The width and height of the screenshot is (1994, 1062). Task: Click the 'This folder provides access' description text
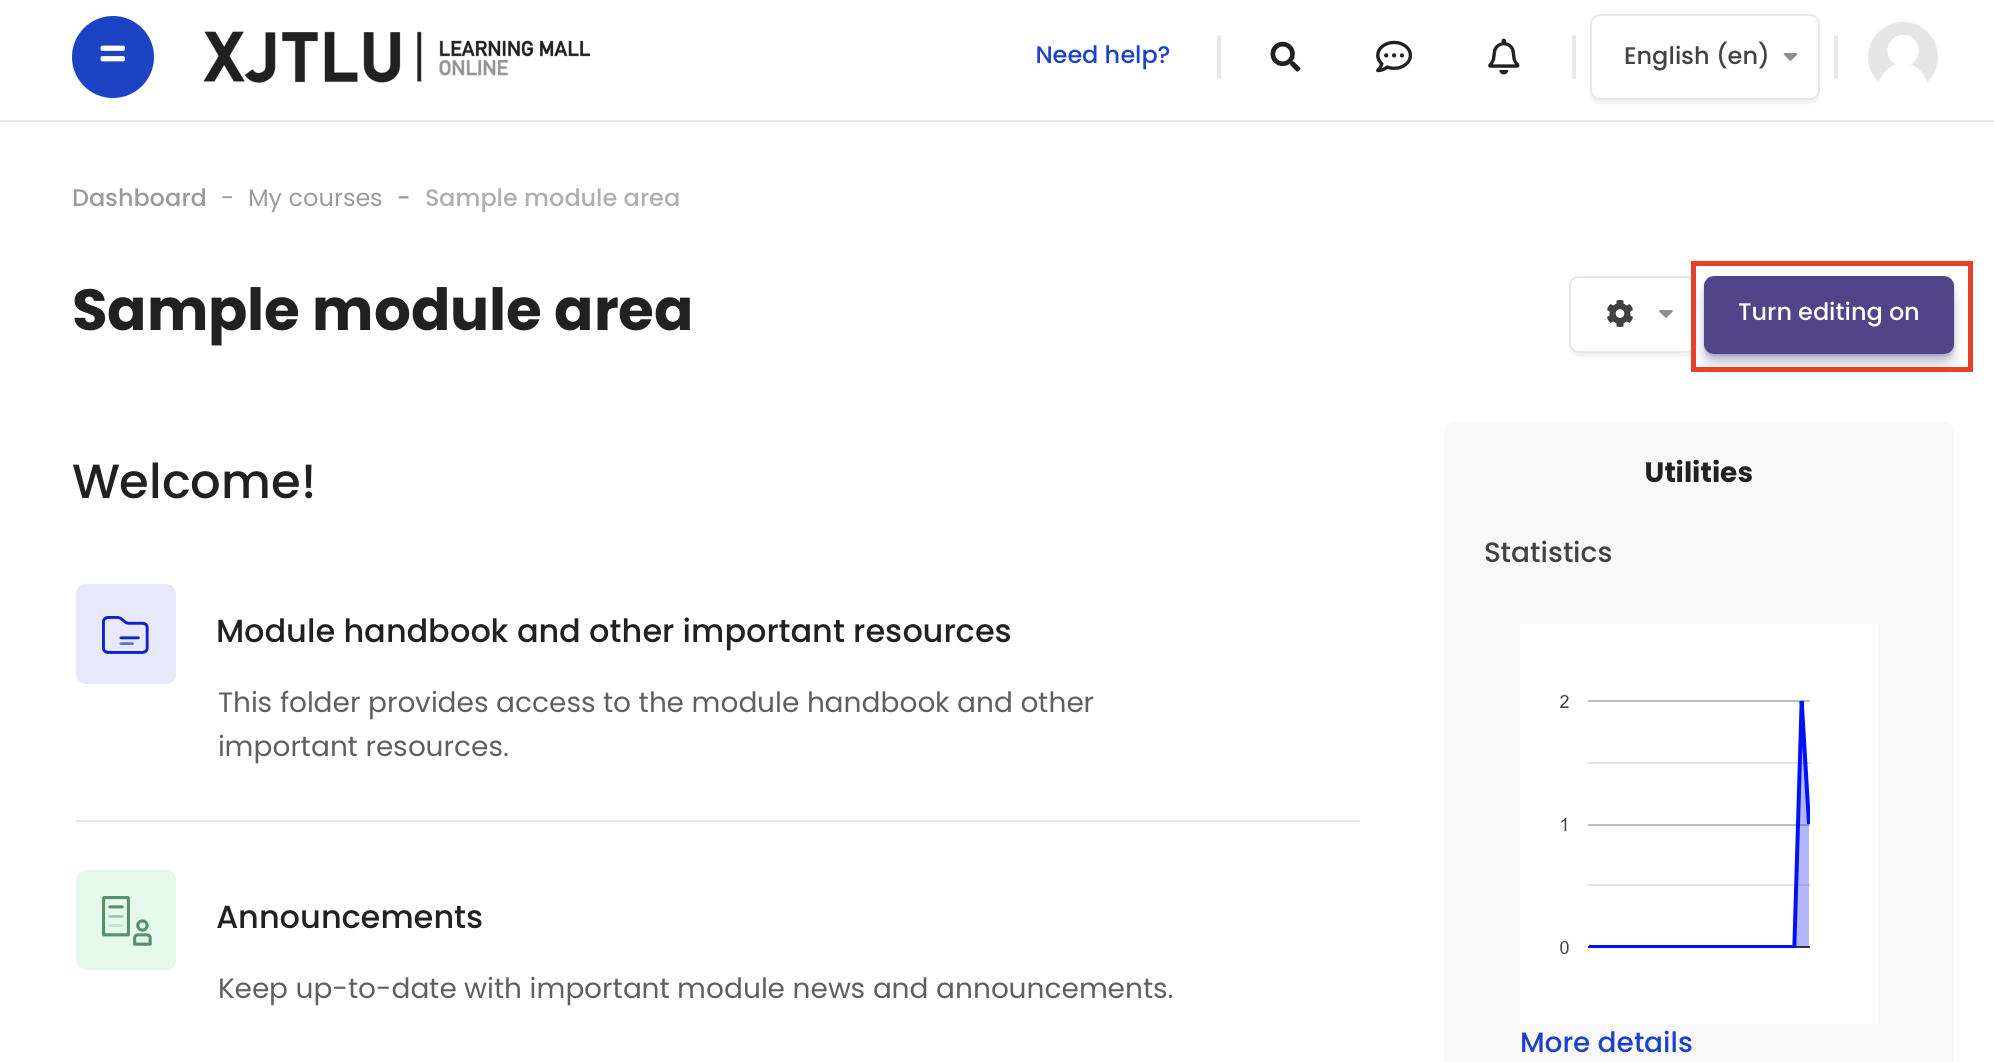pyautogui.click(x=656, y=724)
